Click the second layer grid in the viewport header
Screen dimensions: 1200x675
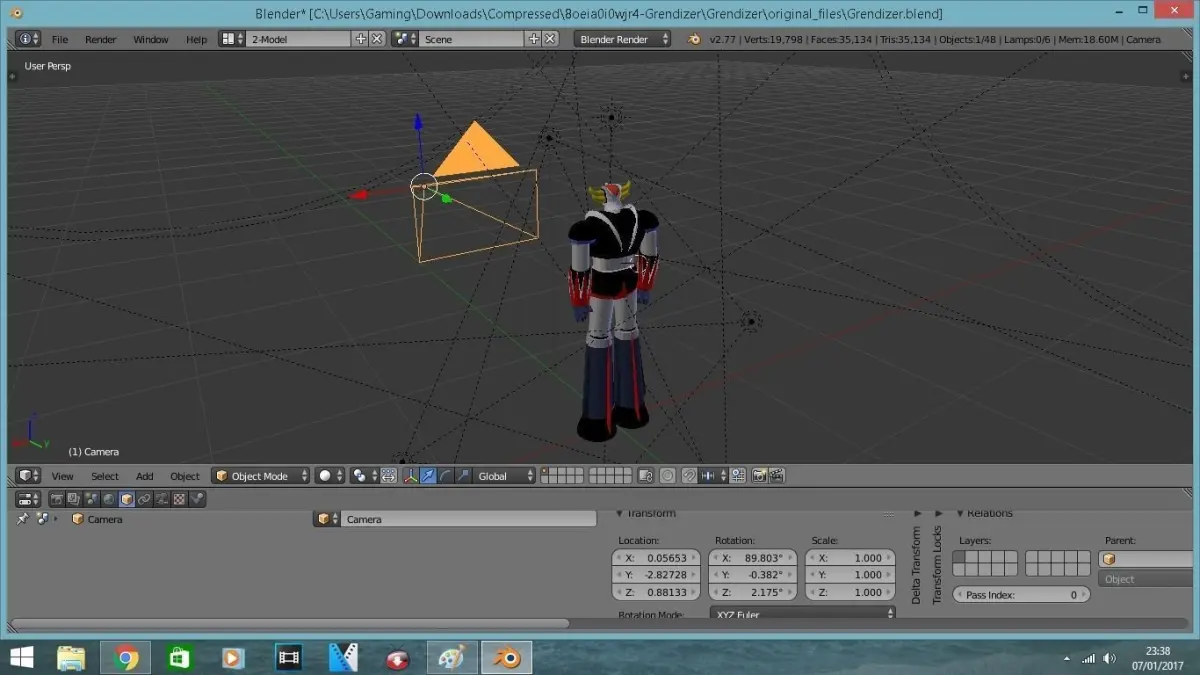coord(610,476)
